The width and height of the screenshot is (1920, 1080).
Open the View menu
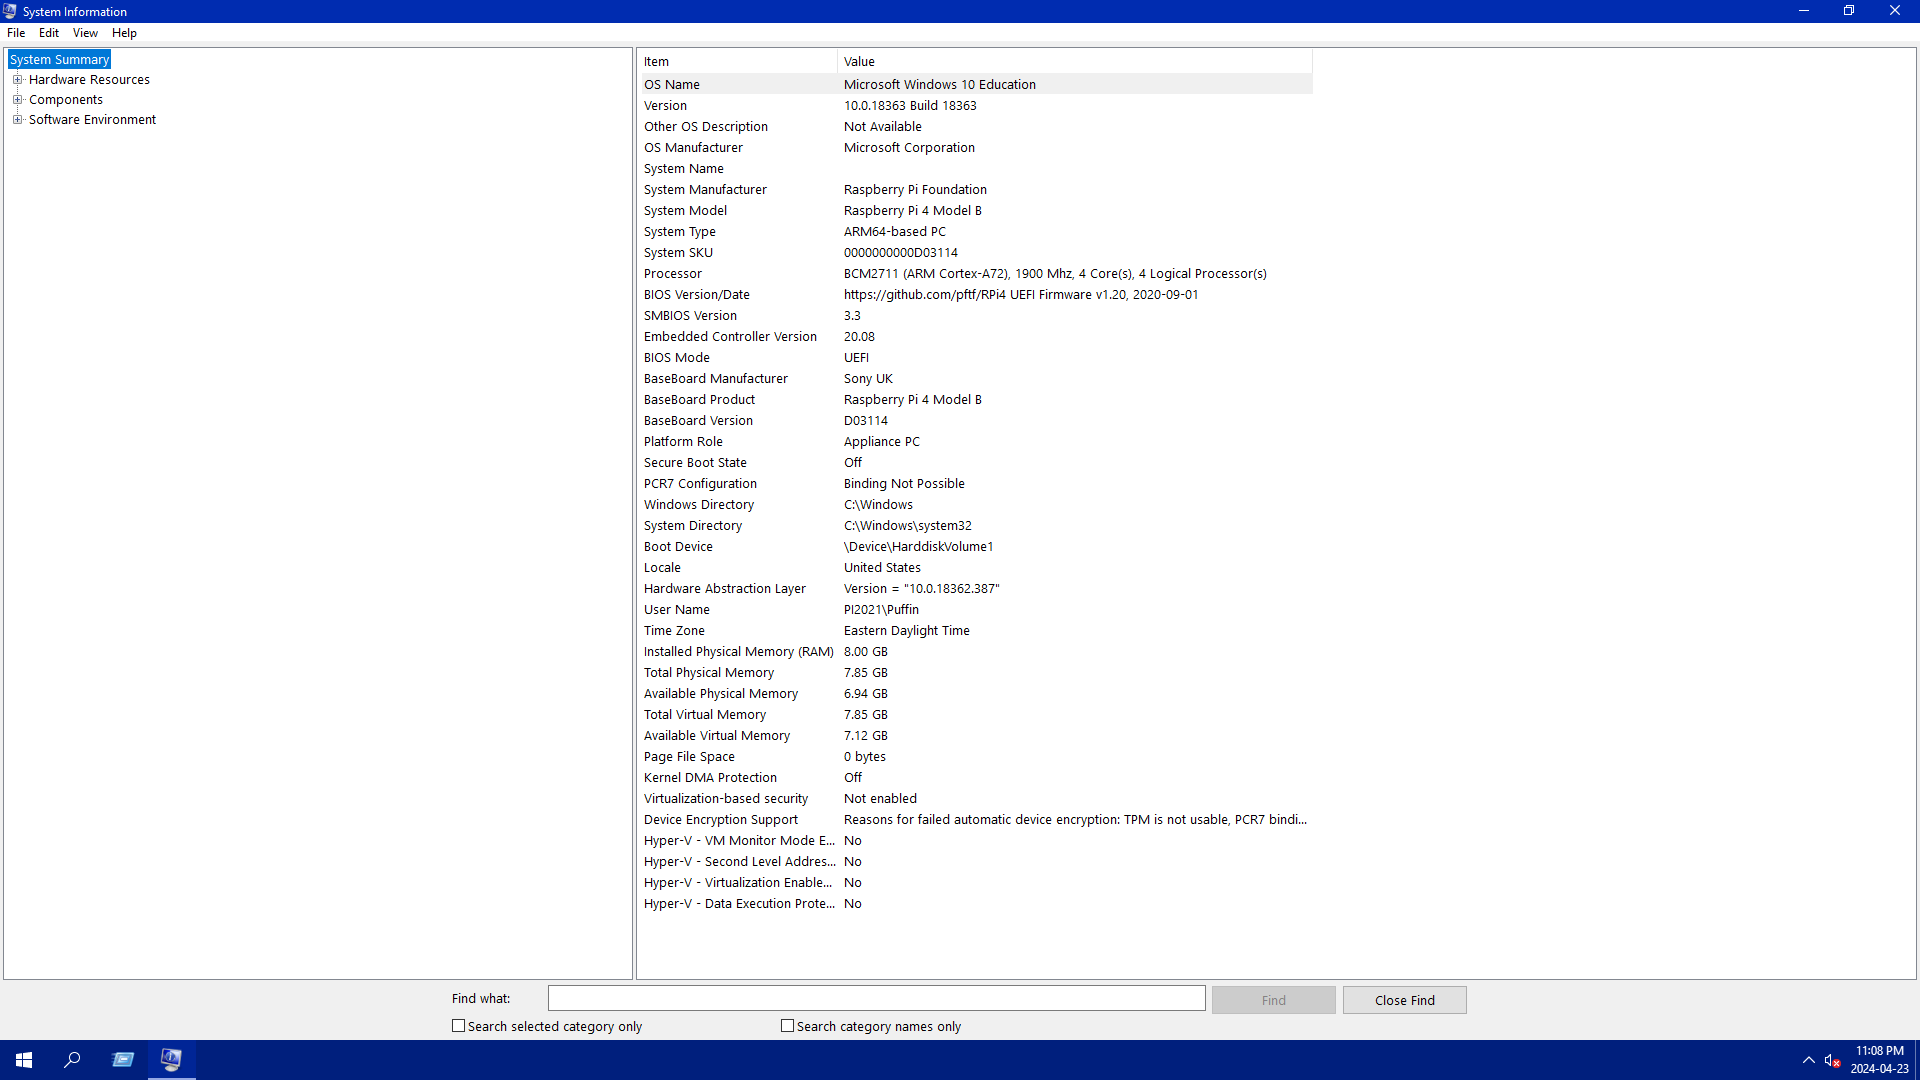tap(85, 33)
